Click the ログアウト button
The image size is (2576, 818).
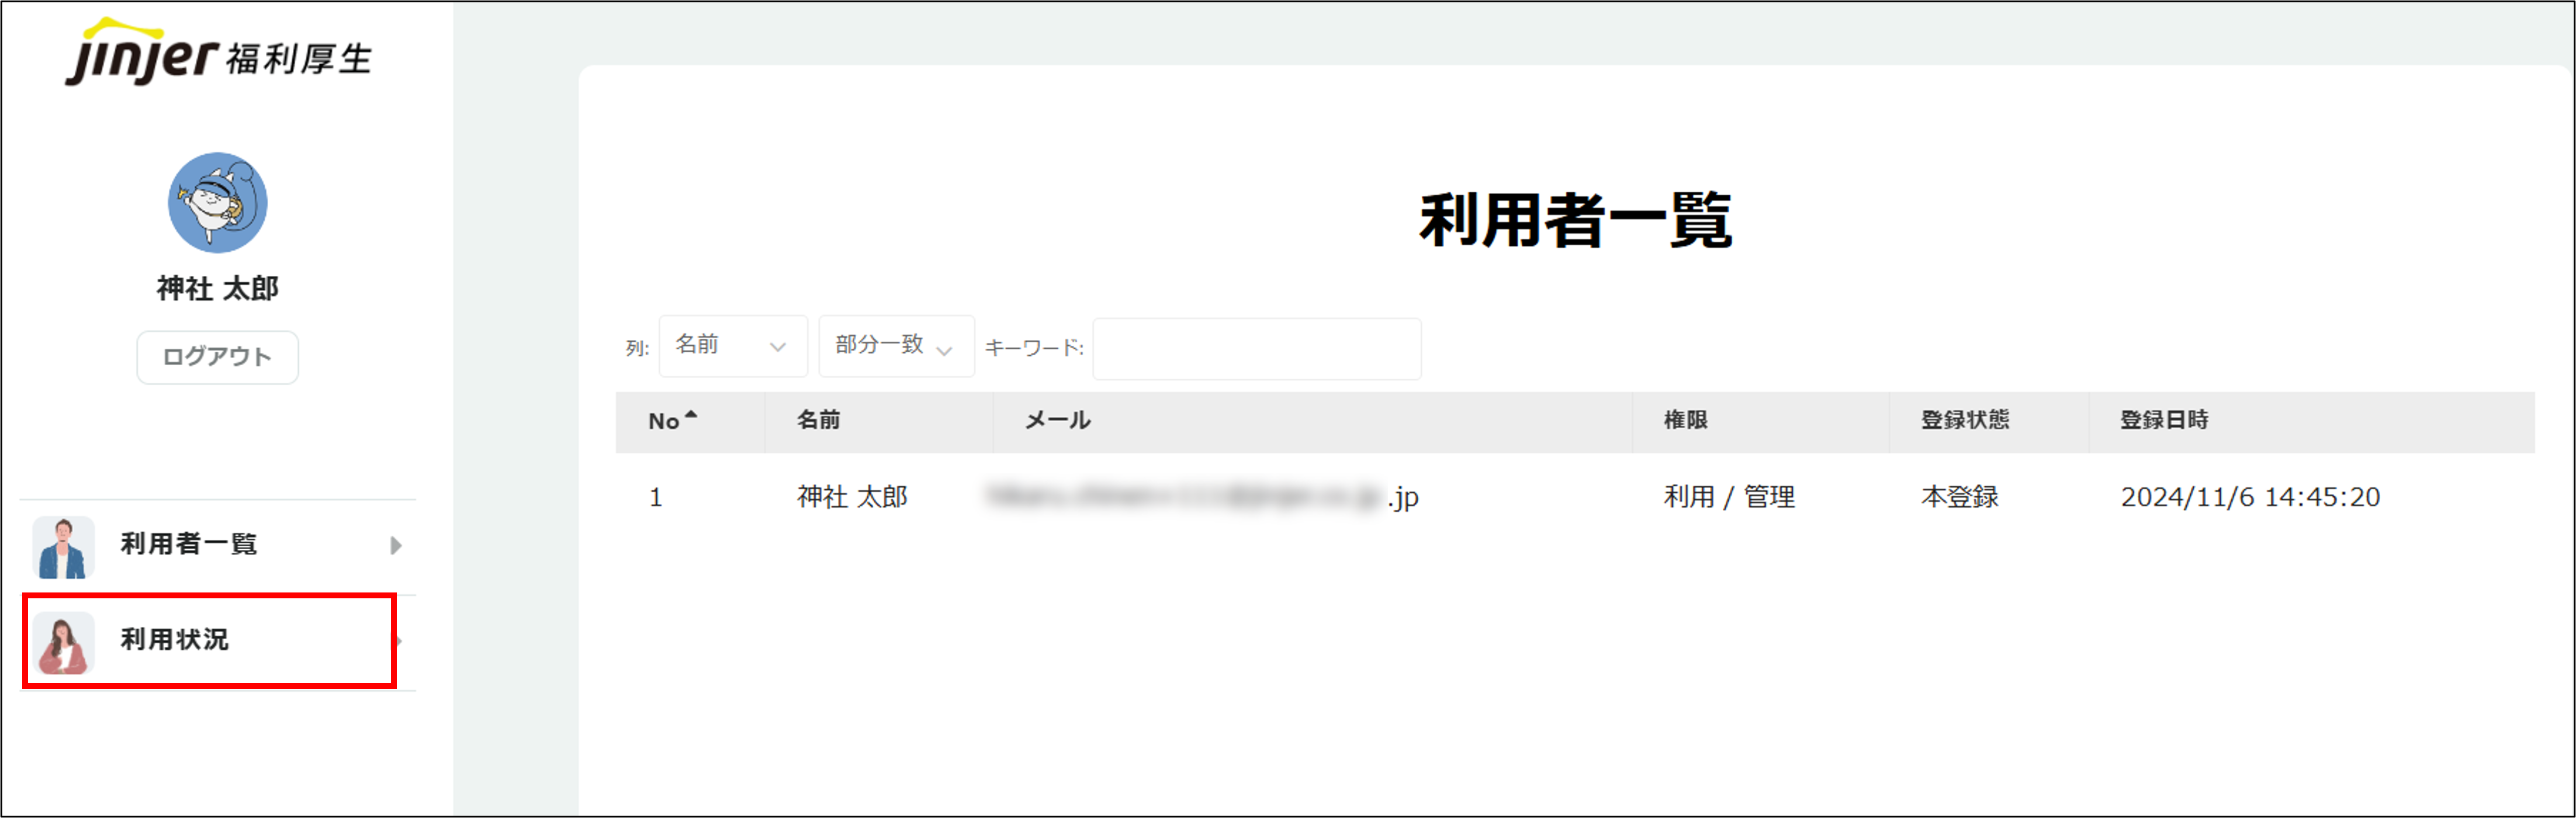(x=217, y=356)
